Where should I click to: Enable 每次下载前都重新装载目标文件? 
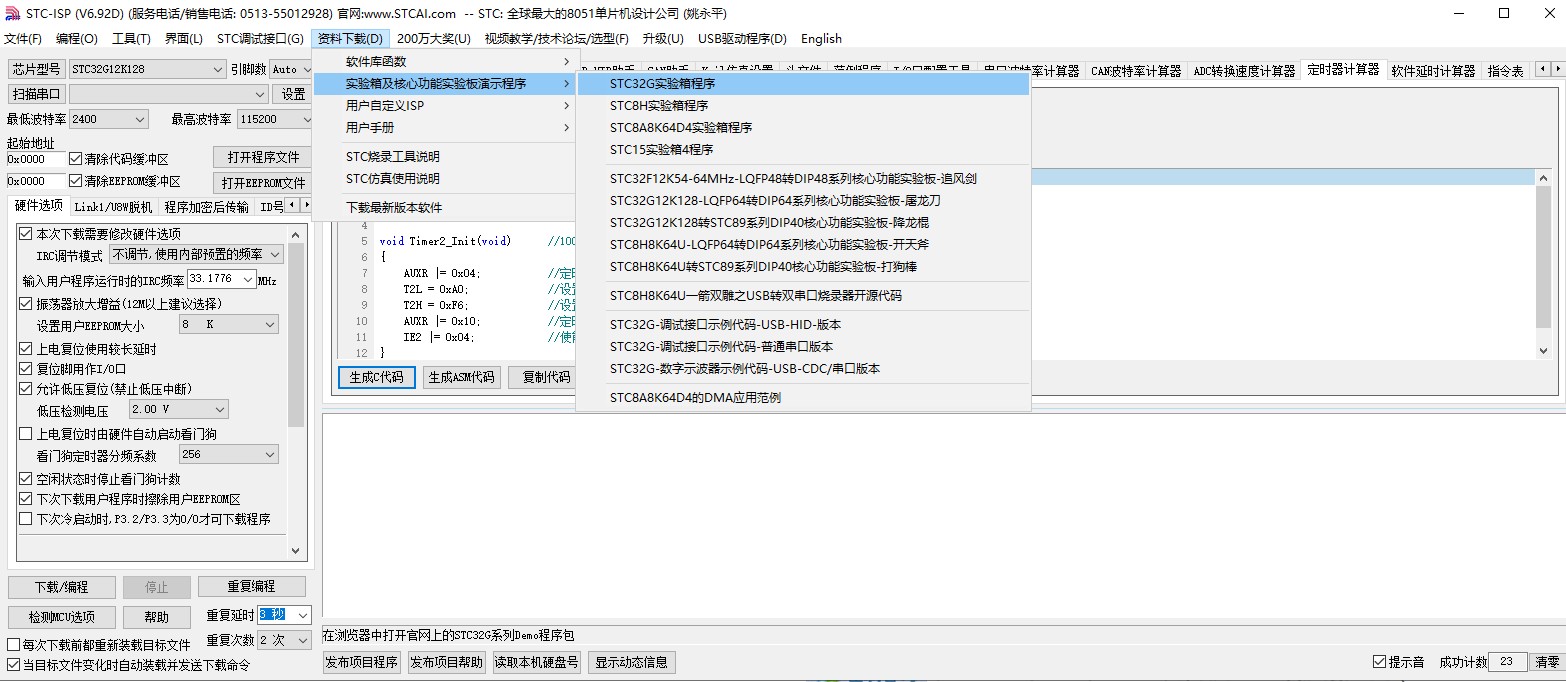tap(14, 645)
